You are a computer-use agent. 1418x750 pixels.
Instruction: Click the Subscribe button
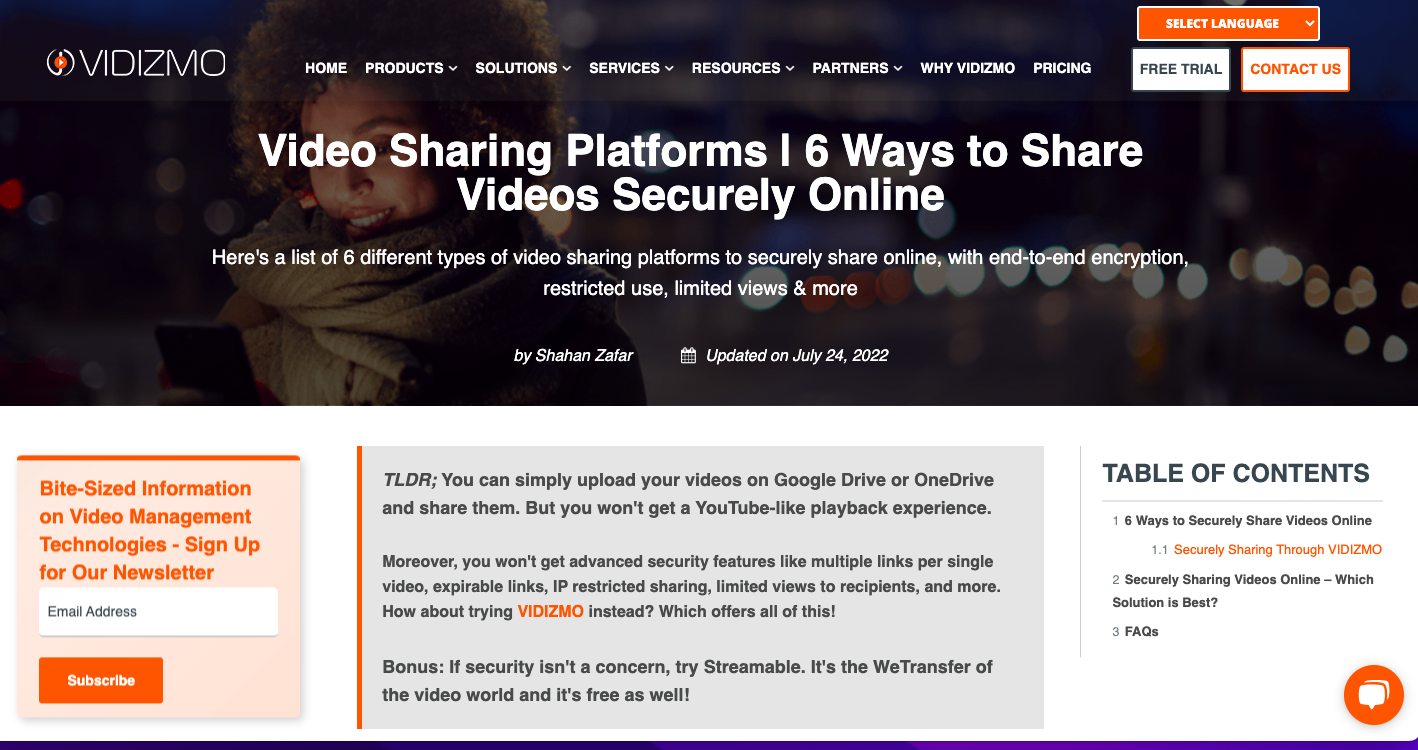[101, 680]
